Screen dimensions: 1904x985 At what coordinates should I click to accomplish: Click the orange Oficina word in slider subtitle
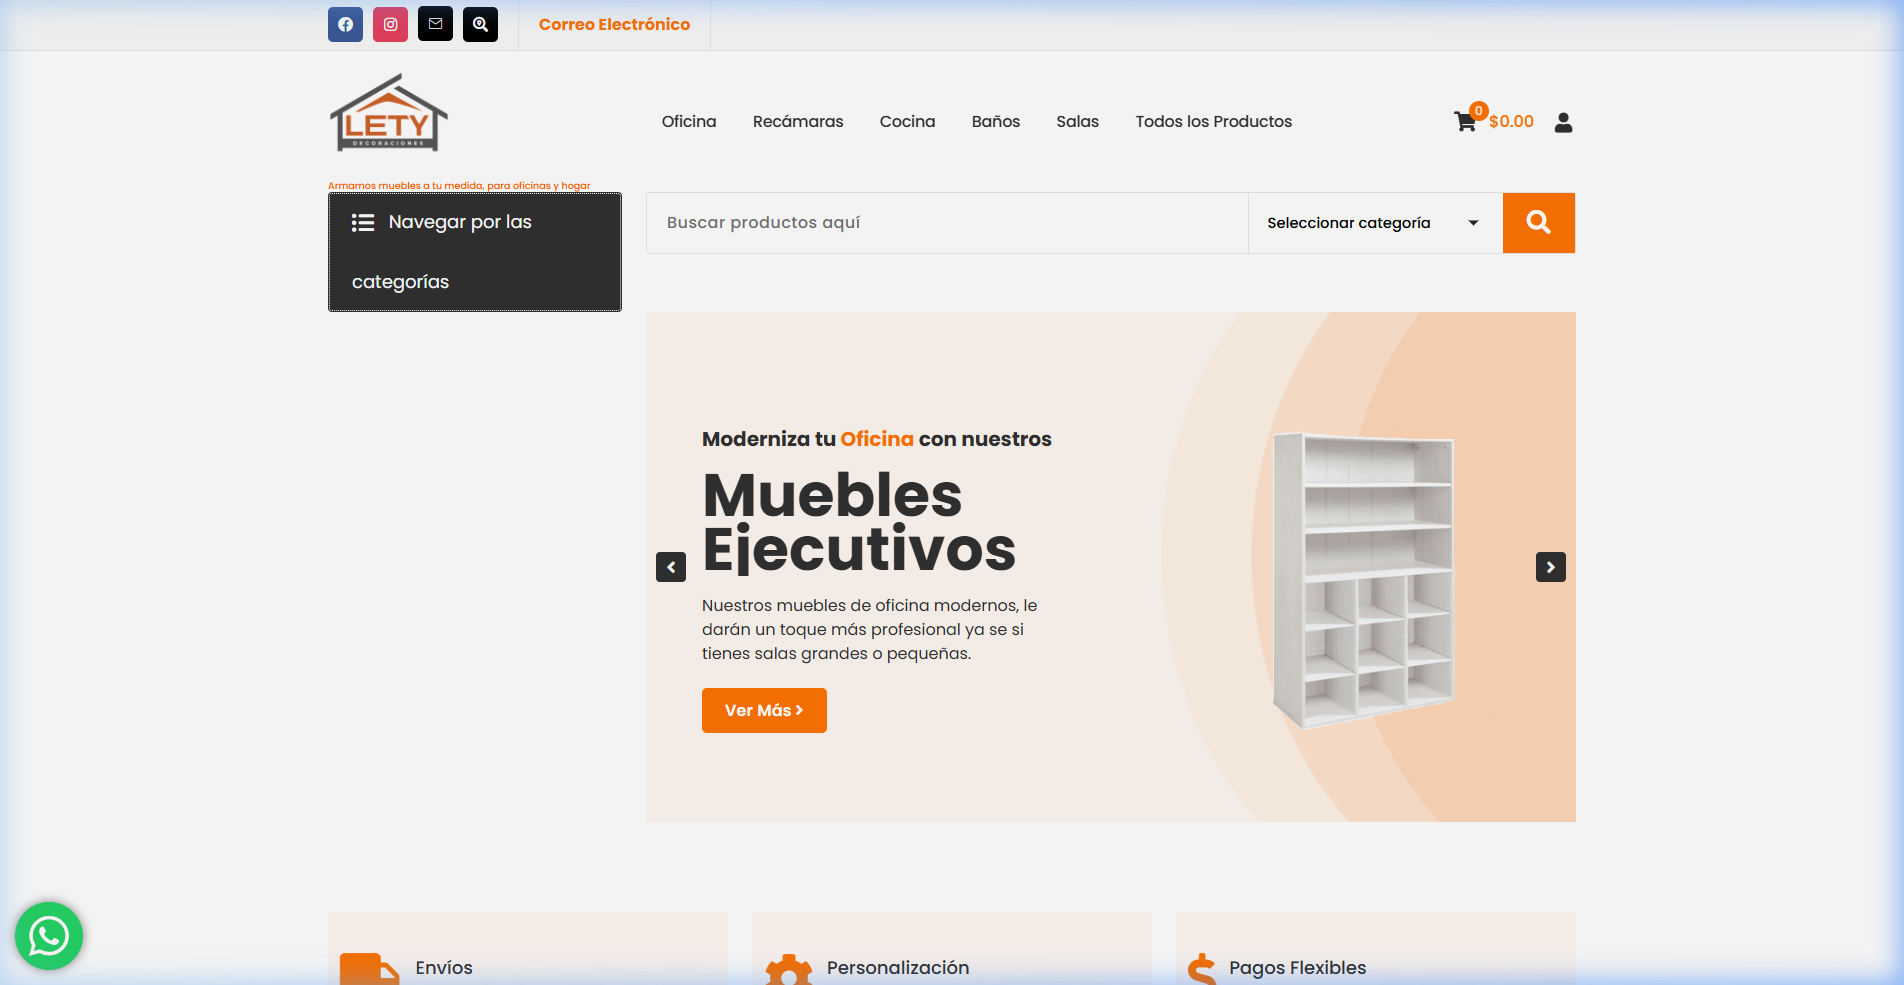tap(877, 439)
